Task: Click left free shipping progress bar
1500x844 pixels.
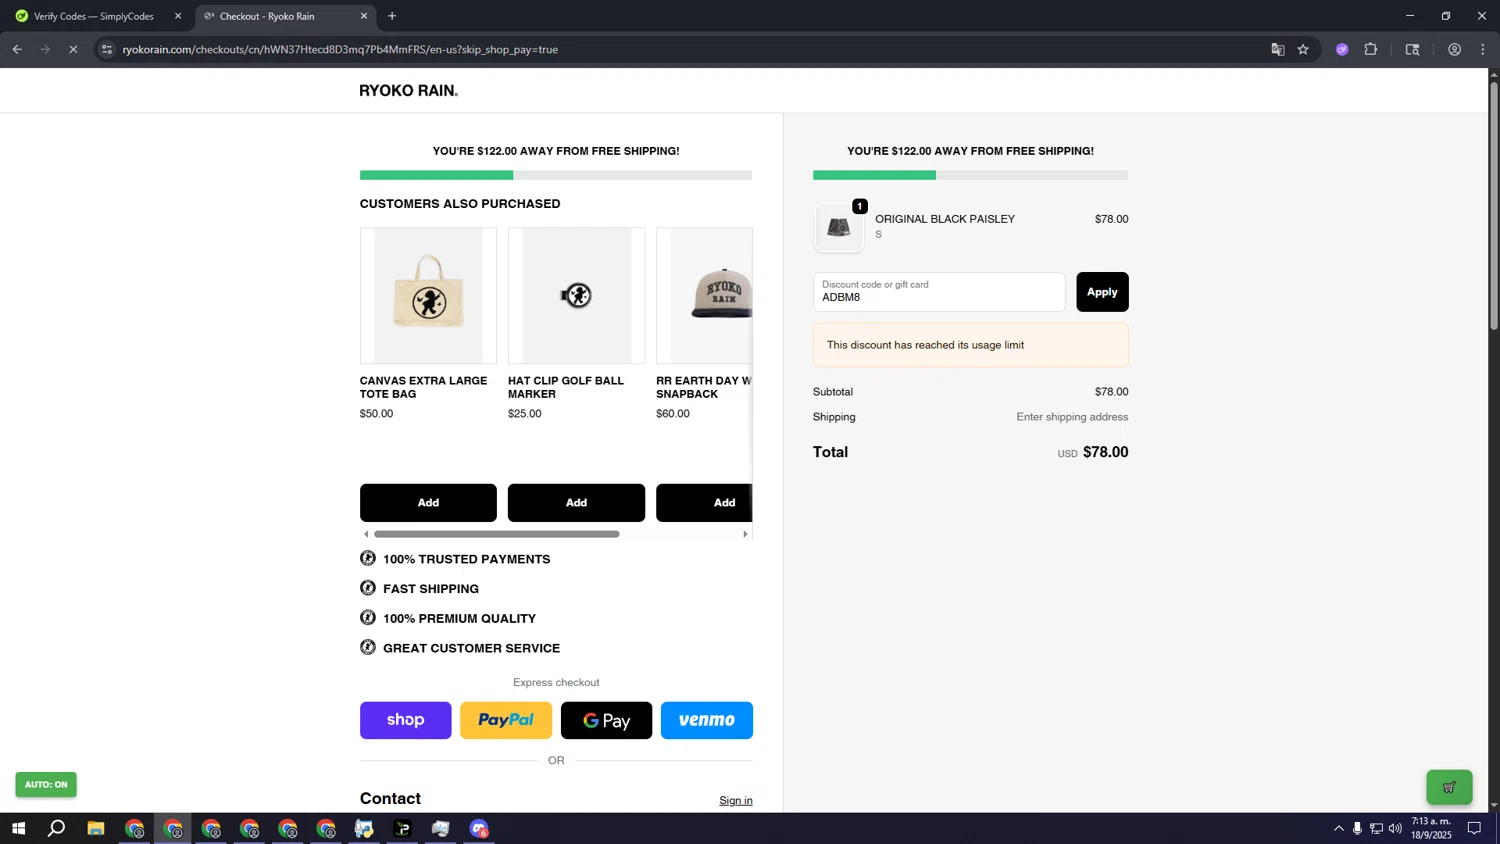Action: click(556, 175)
